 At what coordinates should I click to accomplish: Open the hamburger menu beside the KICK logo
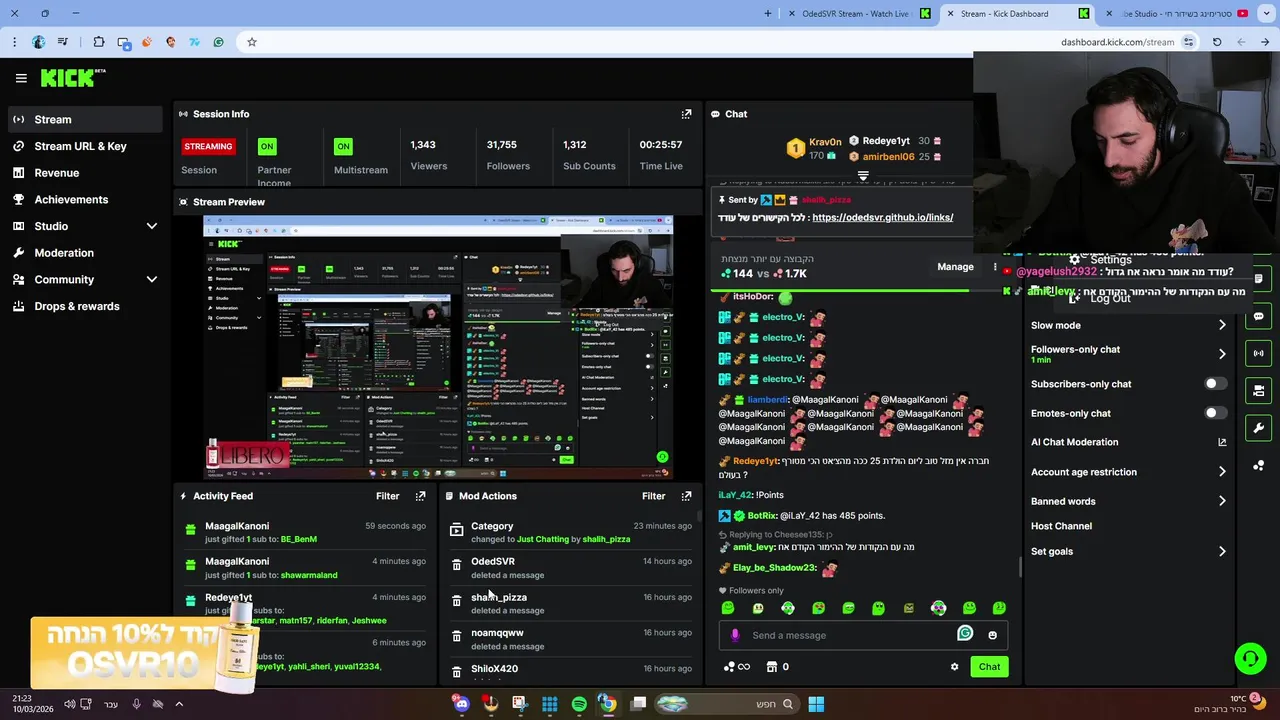[21, 78]
